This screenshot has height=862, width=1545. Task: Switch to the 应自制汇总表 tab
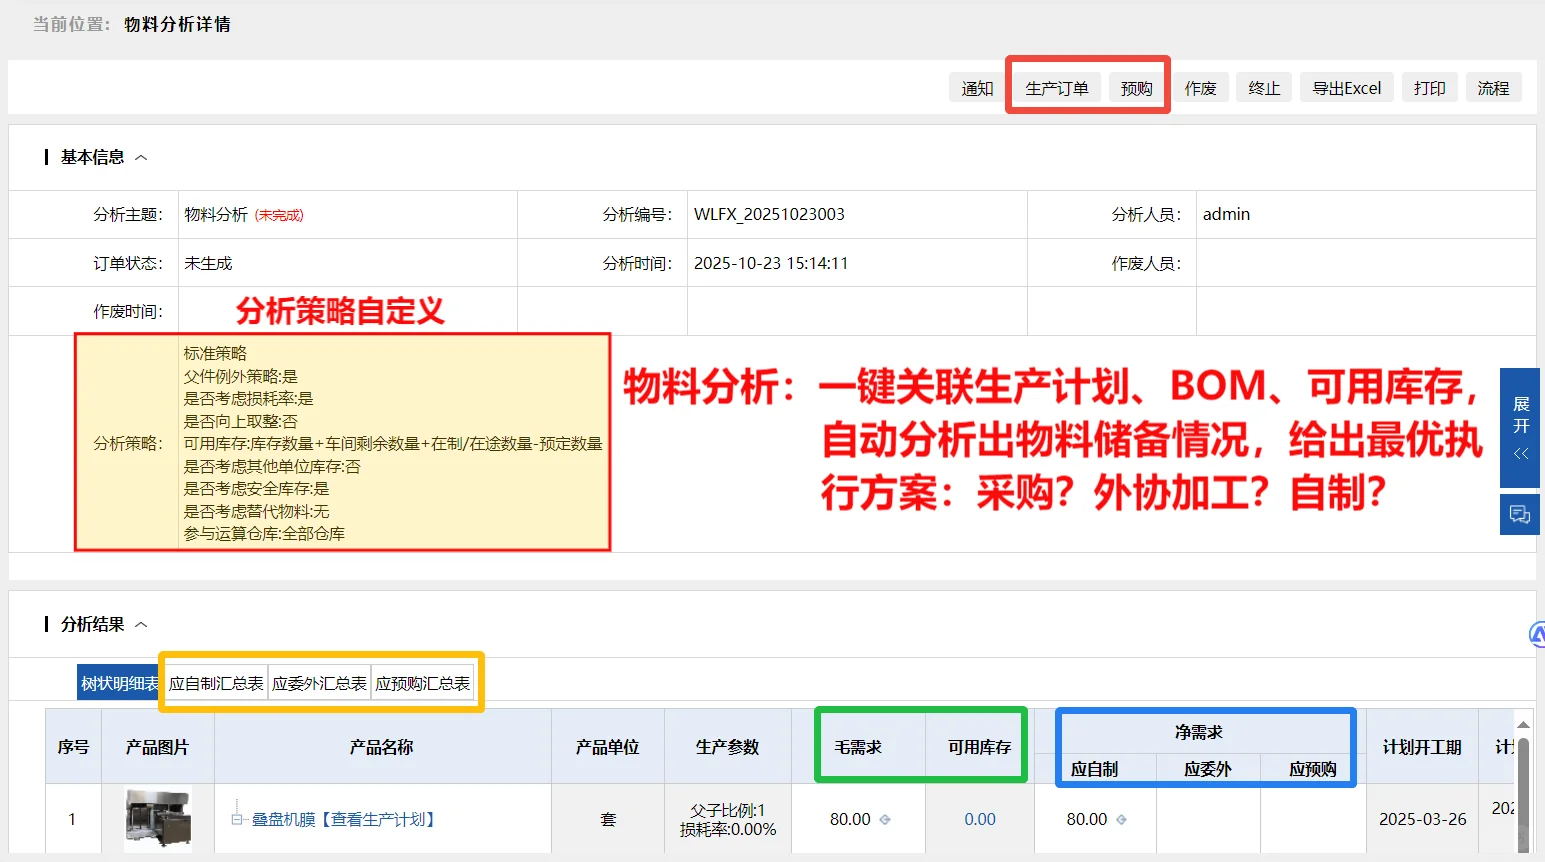pos(215,682)
